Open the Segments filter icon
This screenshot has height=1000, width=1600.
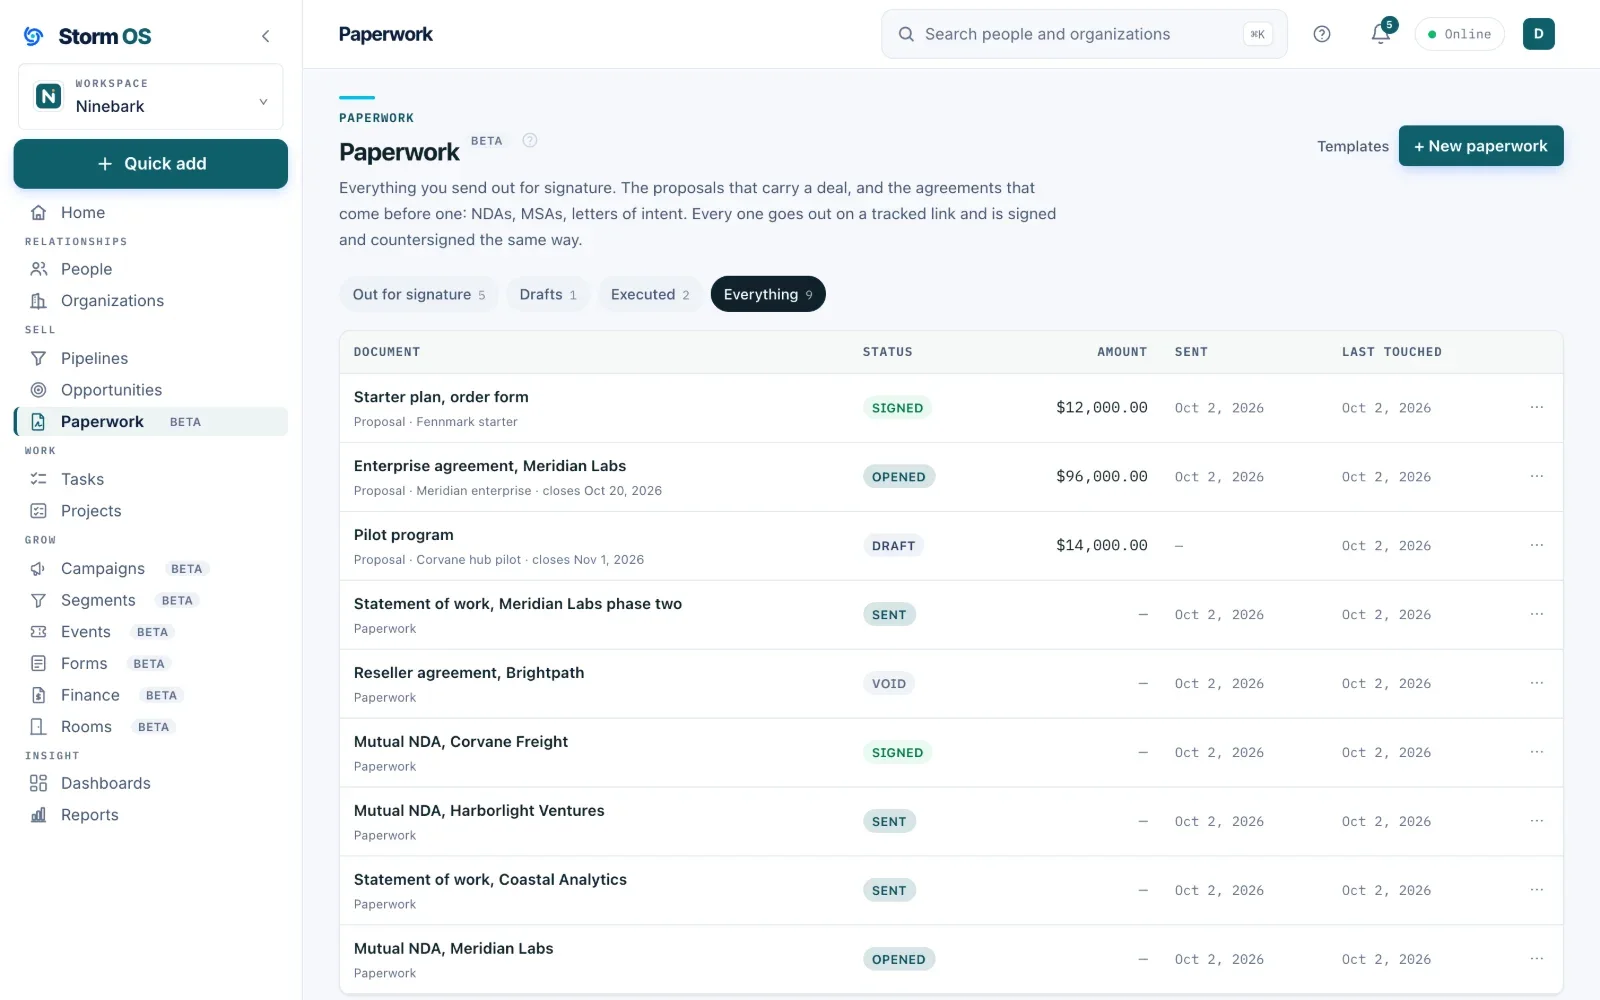coord(38,600)
